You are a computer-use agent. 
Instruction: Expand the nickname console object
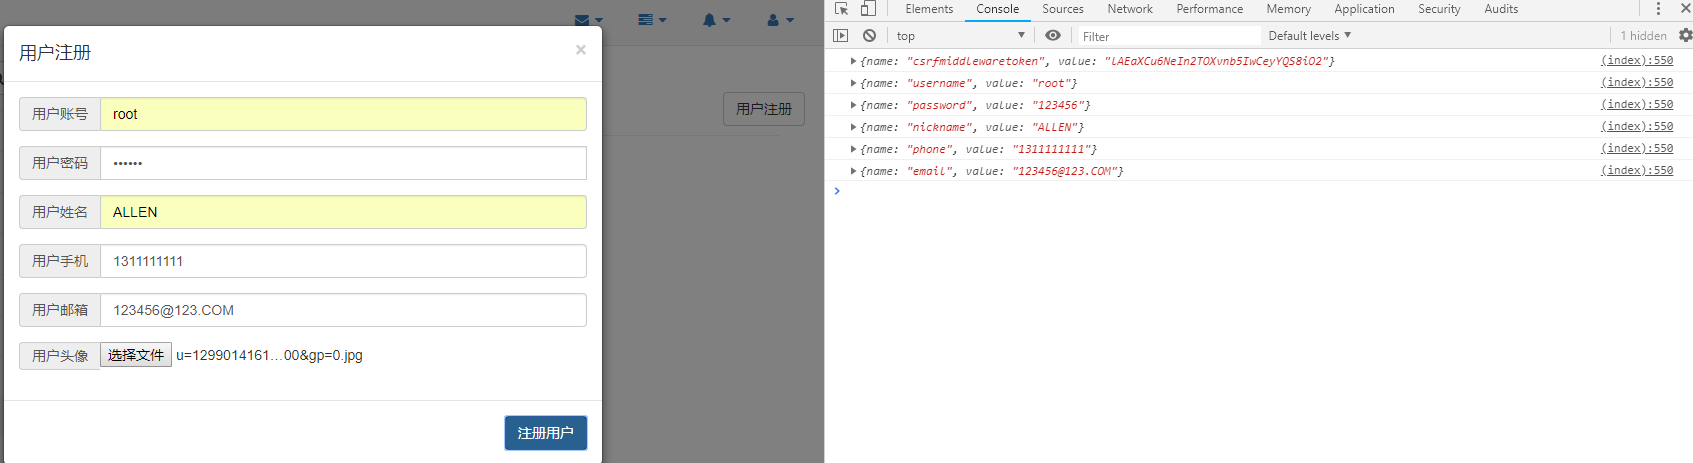click(x=853, y=127)
